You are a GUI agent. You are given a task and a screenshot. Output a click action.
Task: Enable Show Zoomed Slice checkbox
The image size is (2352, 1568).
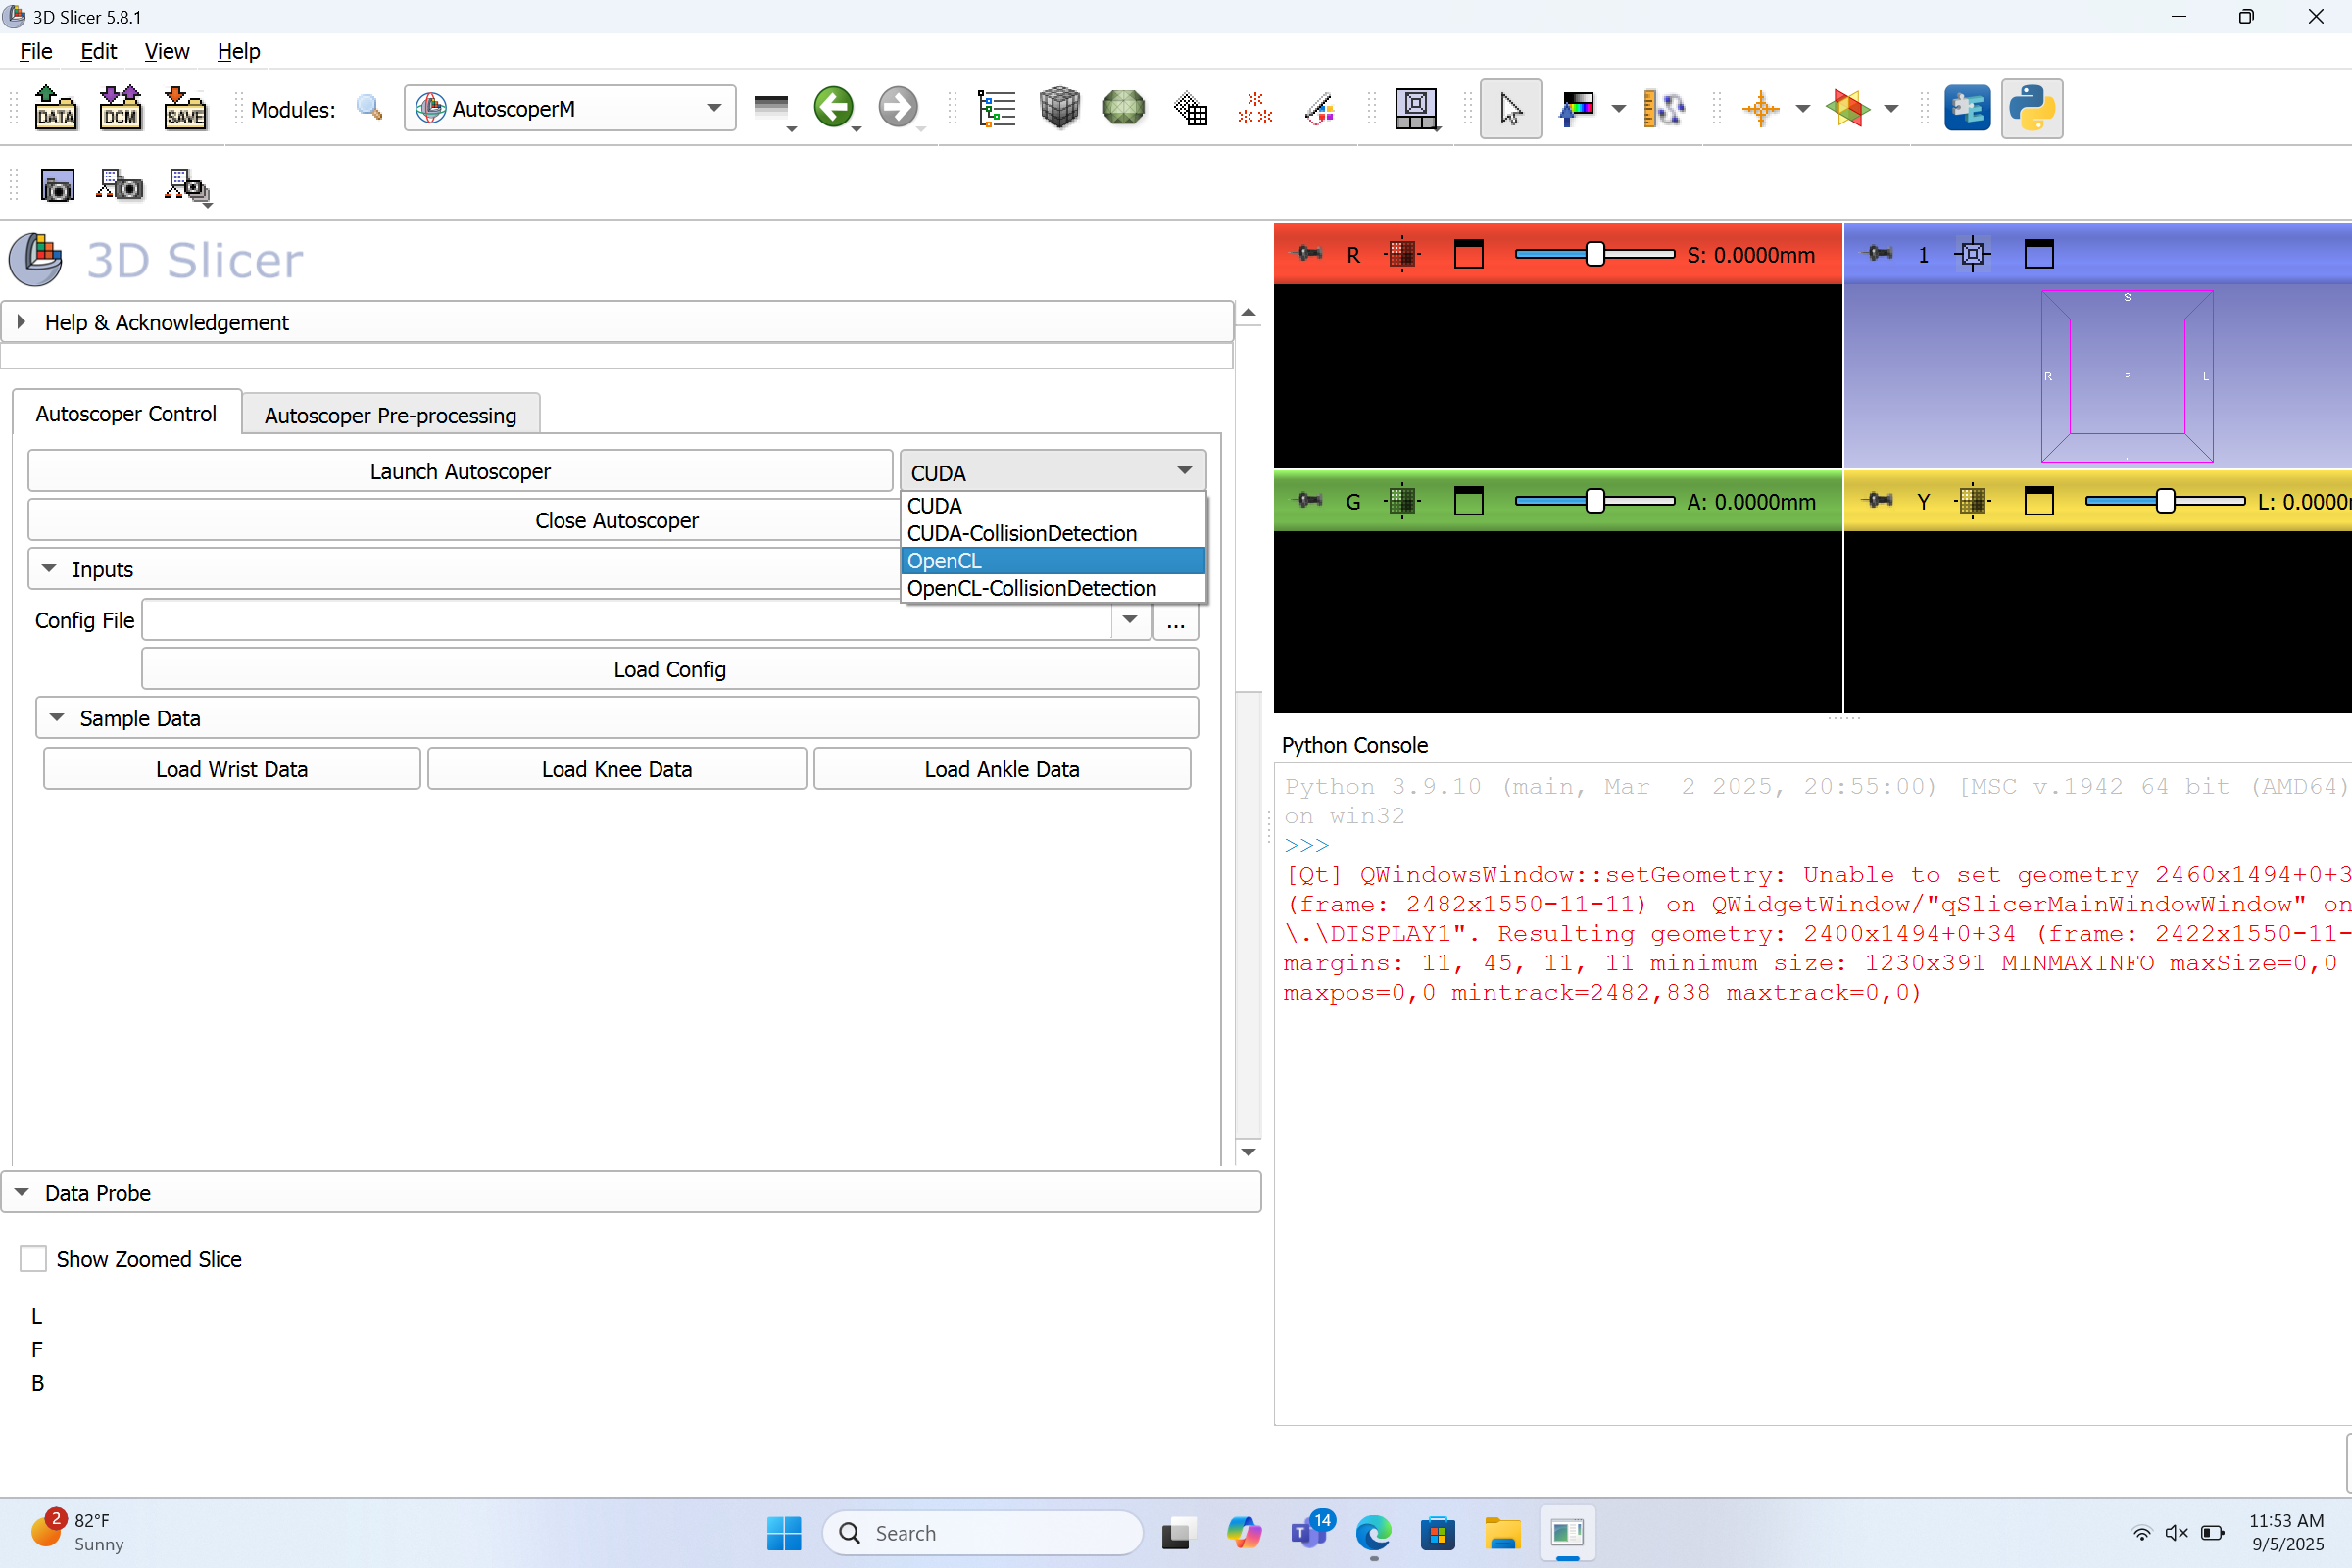coord(33,1258)
